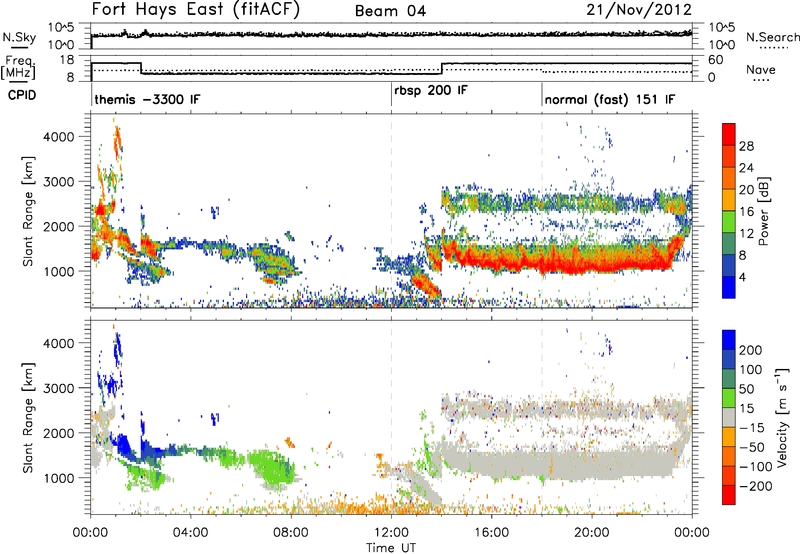Screen dimensions: 800x554
Task: Click the '4000' tick on the power panel
Action: (x=59, y=137)
